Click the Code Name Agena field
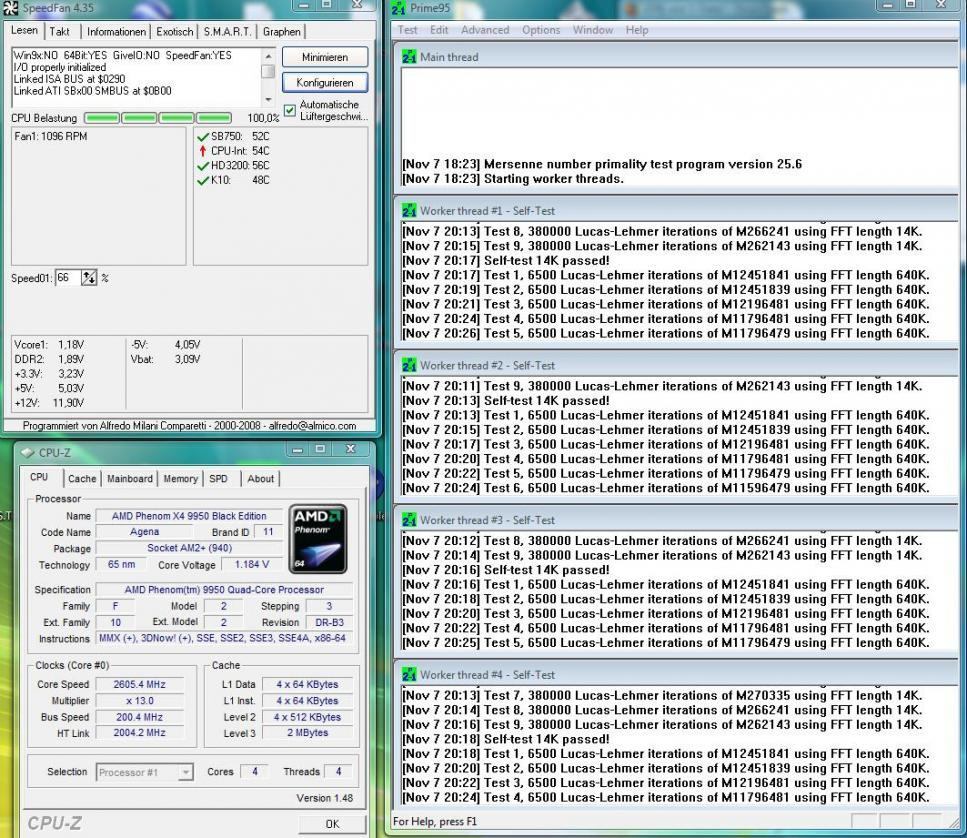 pos(144,532)
